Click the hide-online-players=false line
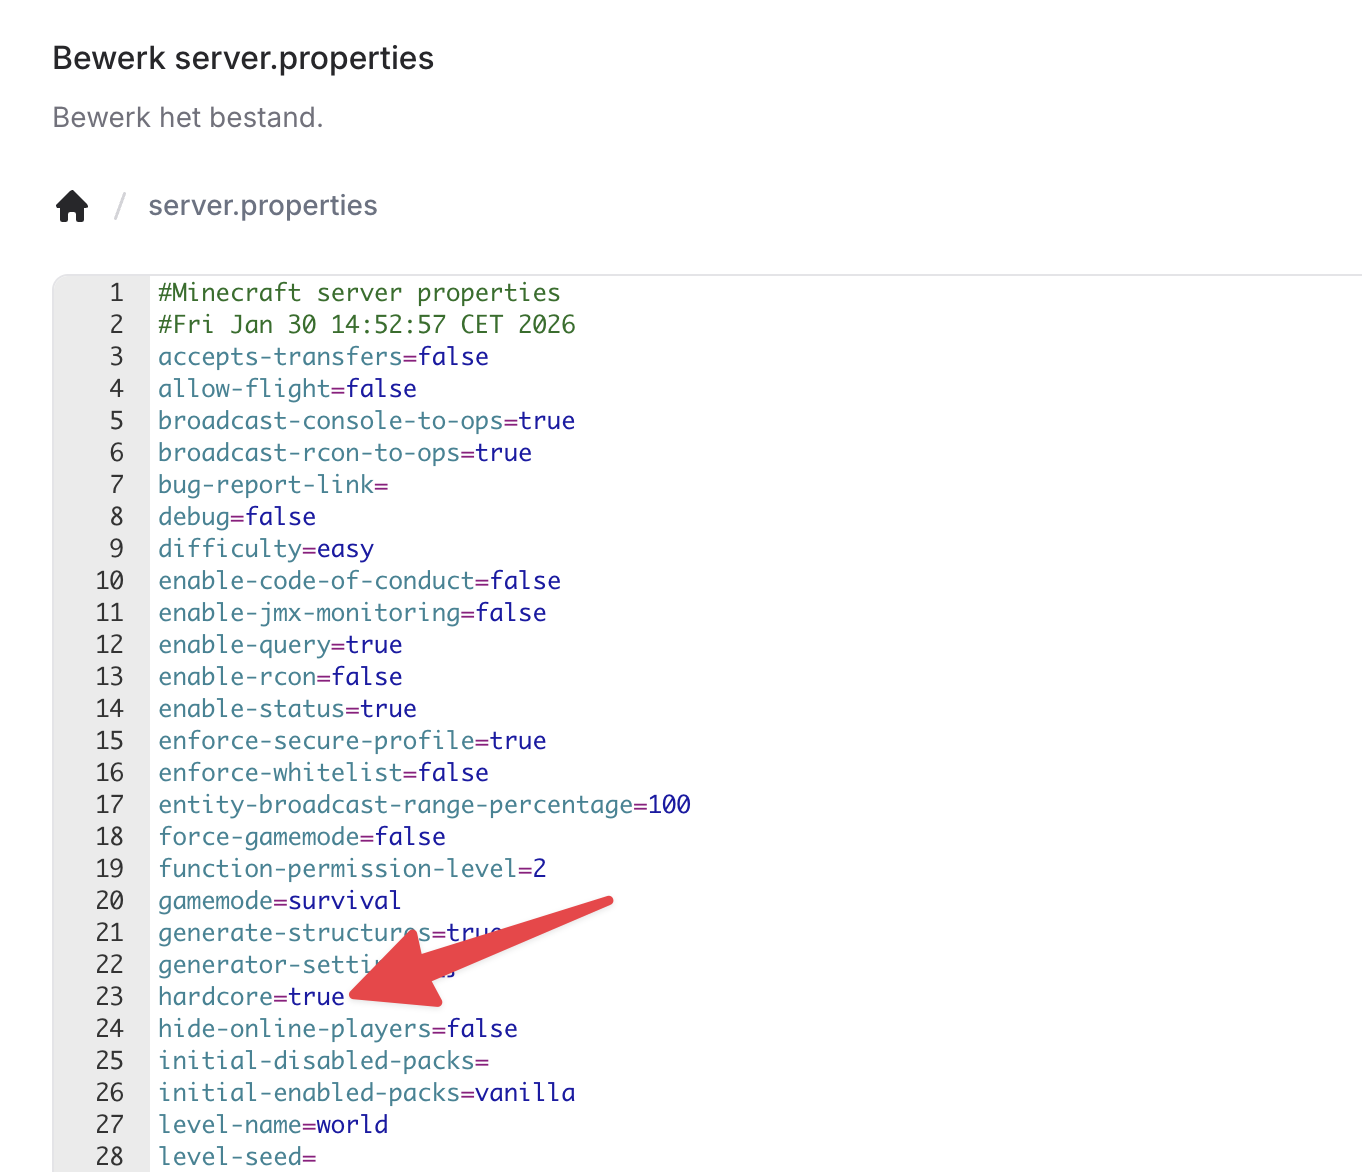 click(337, 1029)
